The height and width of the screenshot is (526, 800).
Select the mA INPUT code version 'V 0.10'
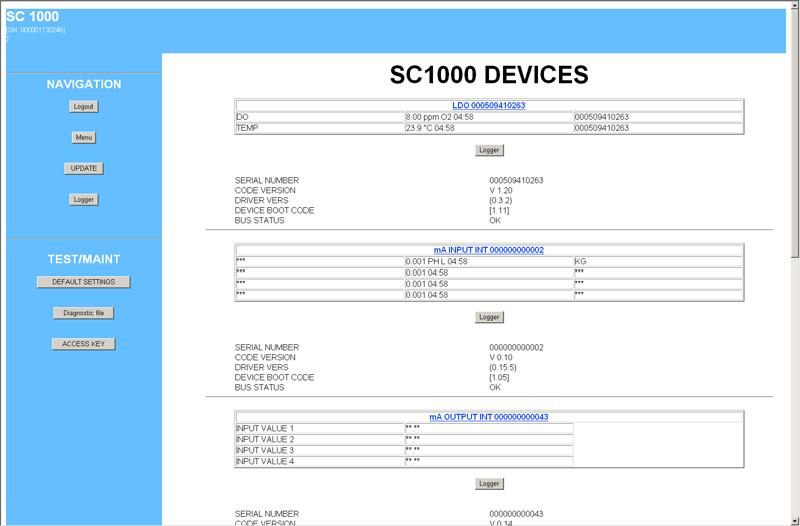click(501, 357)
